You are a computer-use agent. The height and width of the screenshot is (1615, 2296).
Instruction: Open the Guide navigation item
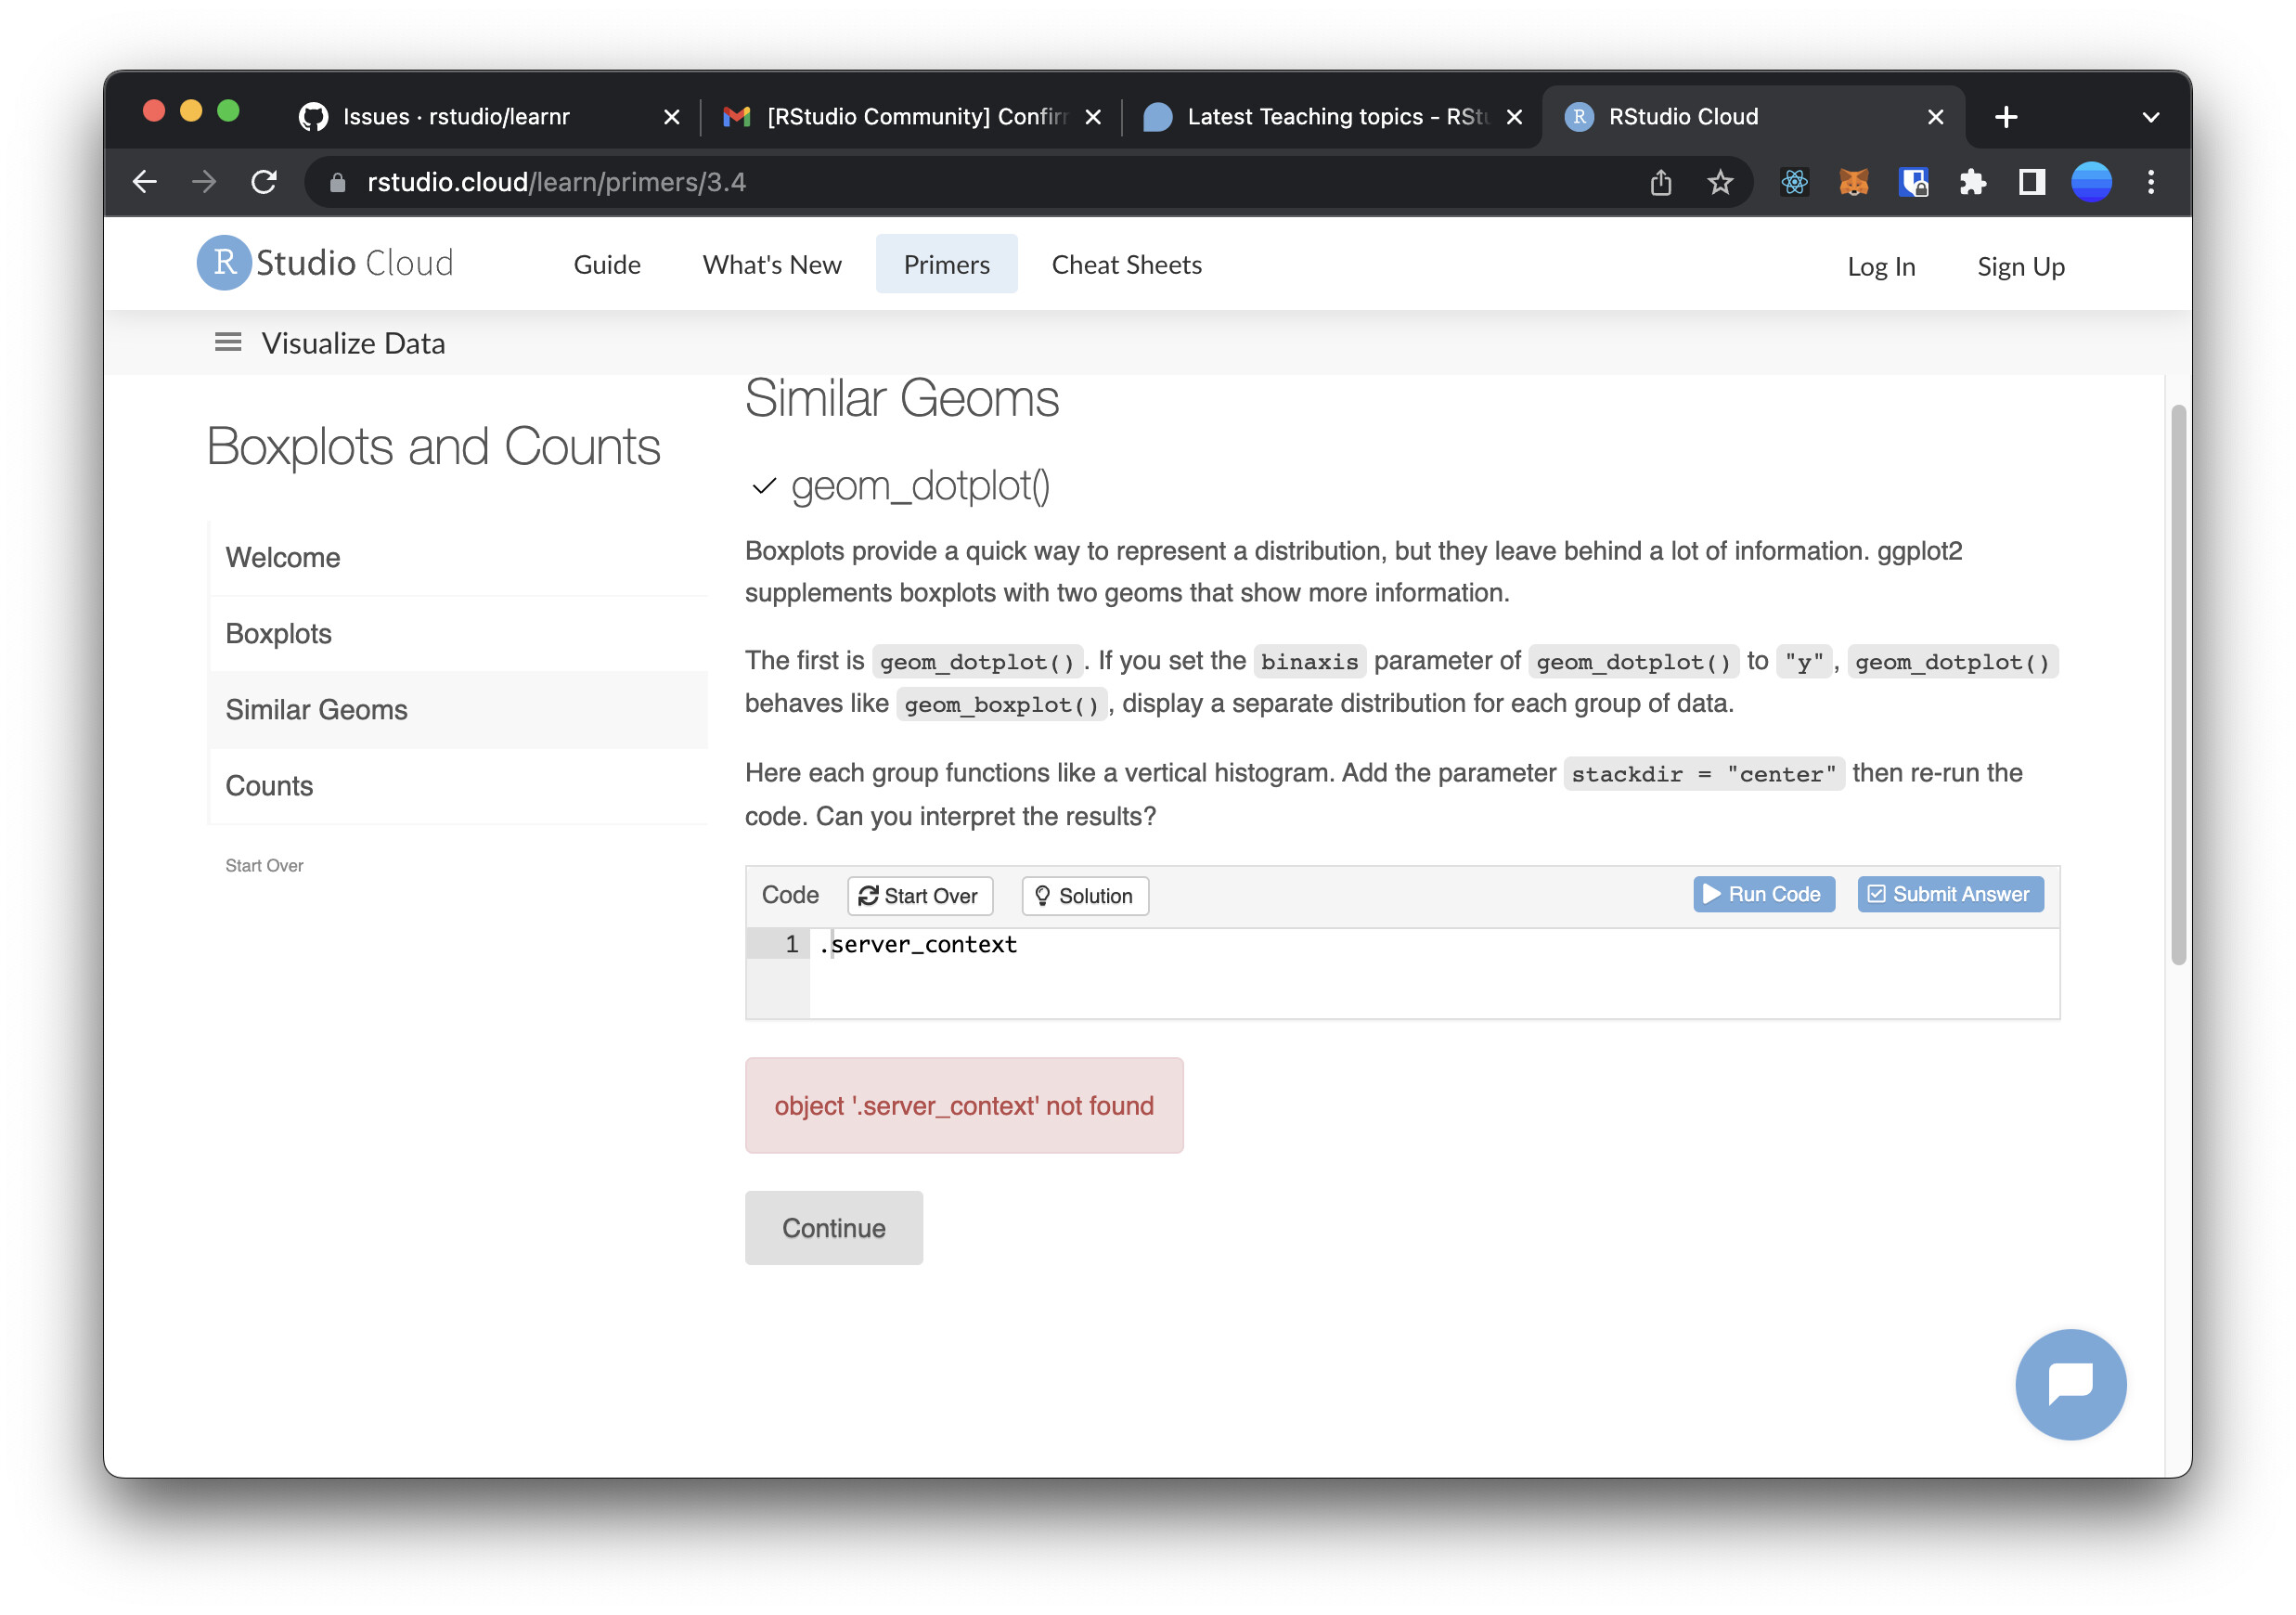(607, 264)
